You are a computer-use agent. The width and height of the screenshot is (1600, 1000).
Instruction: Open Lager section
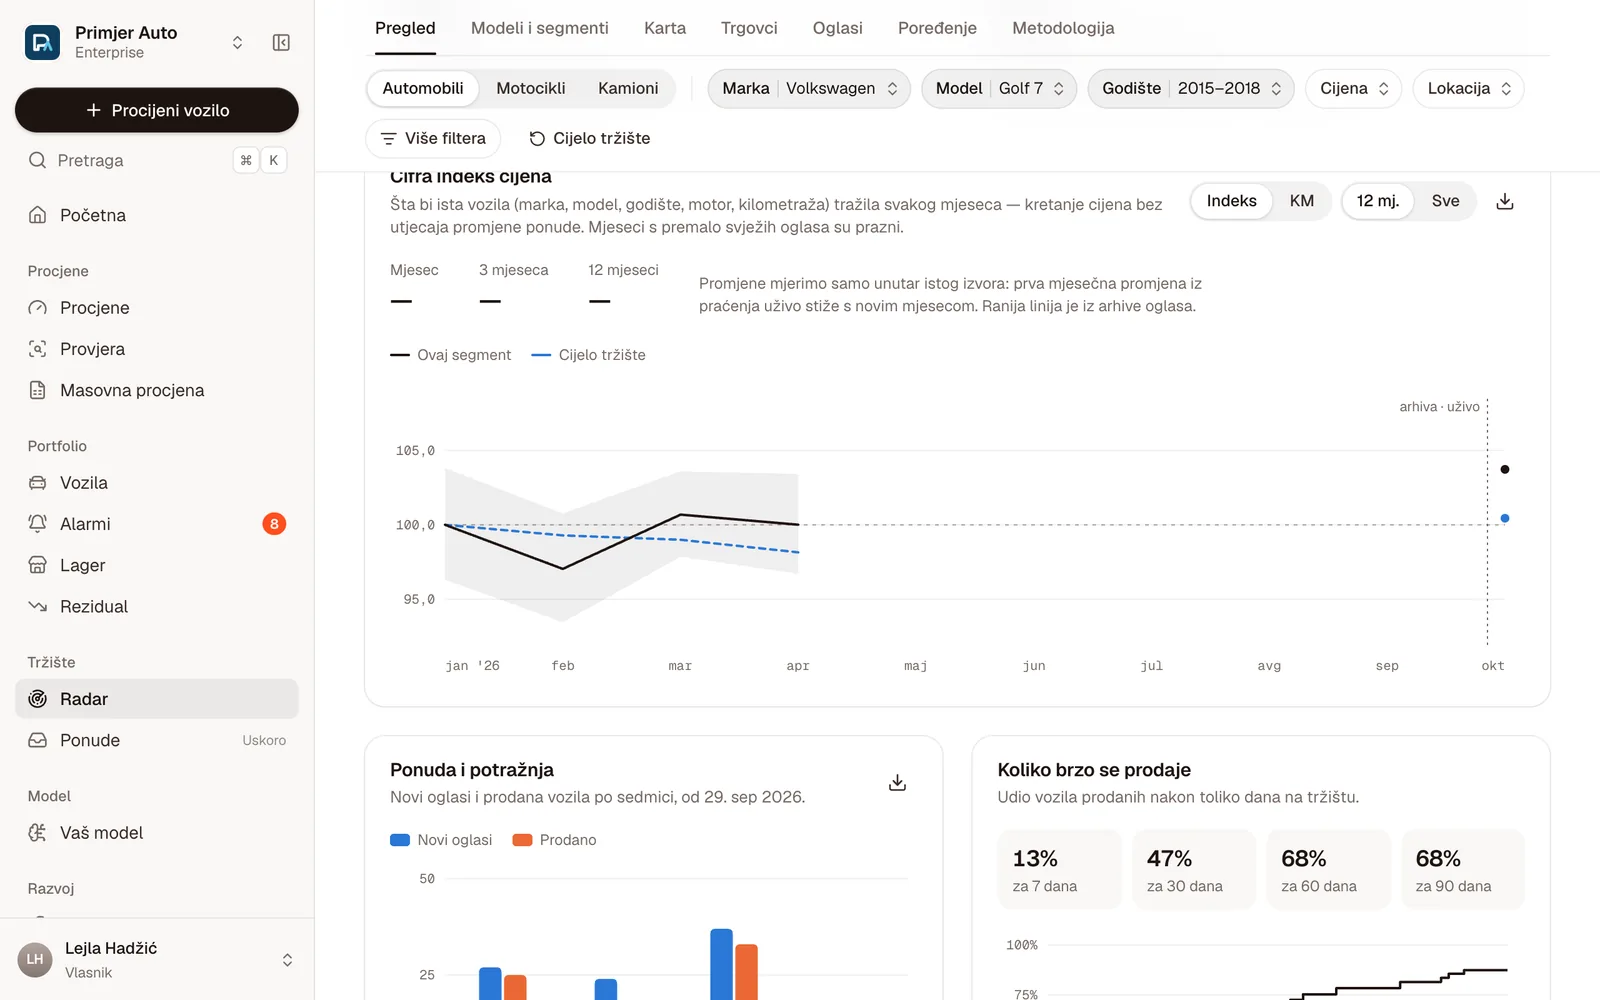tap(157, 565)
